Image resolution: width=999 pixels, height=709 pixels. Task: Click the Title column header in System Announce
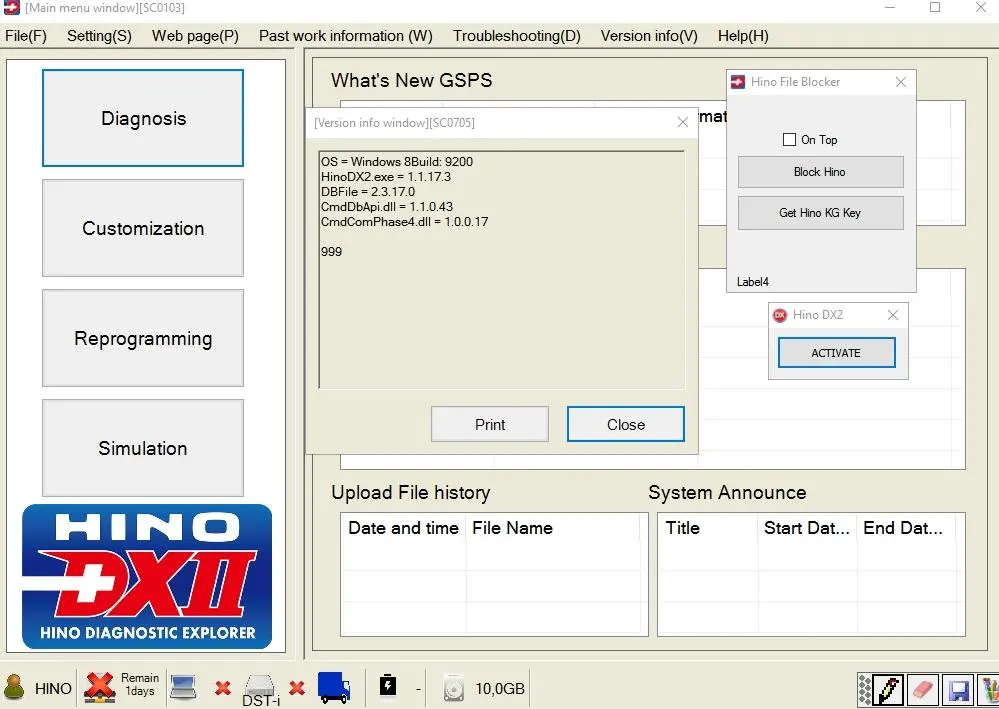point(708,528)
